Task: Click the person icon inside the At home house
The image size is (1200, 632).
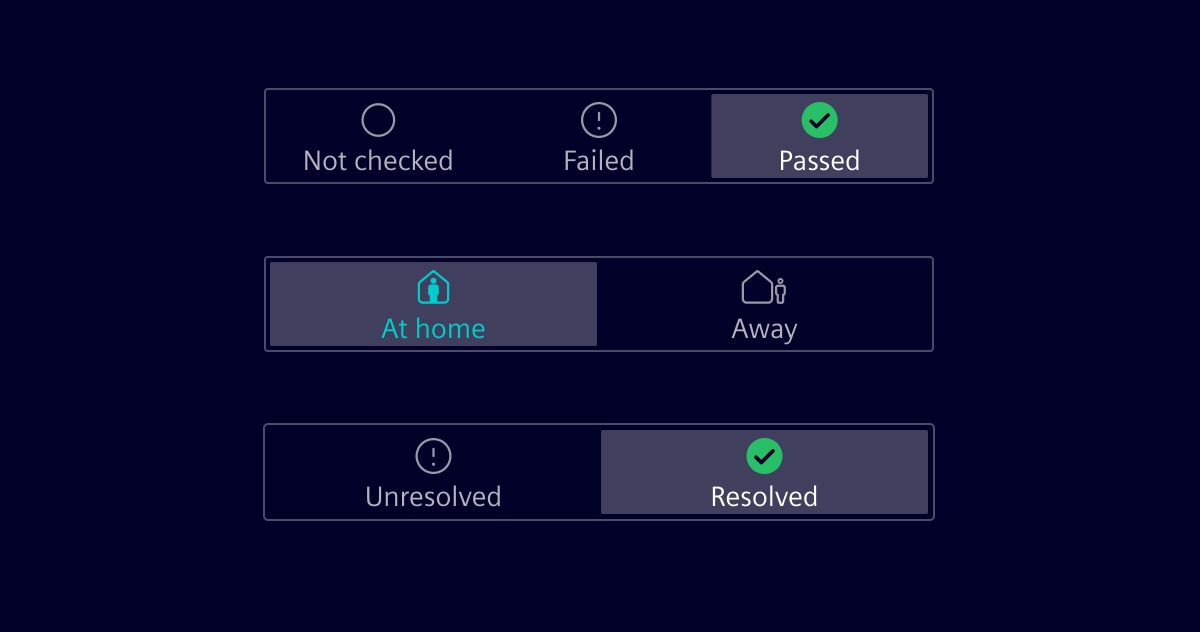Action: 432,291
